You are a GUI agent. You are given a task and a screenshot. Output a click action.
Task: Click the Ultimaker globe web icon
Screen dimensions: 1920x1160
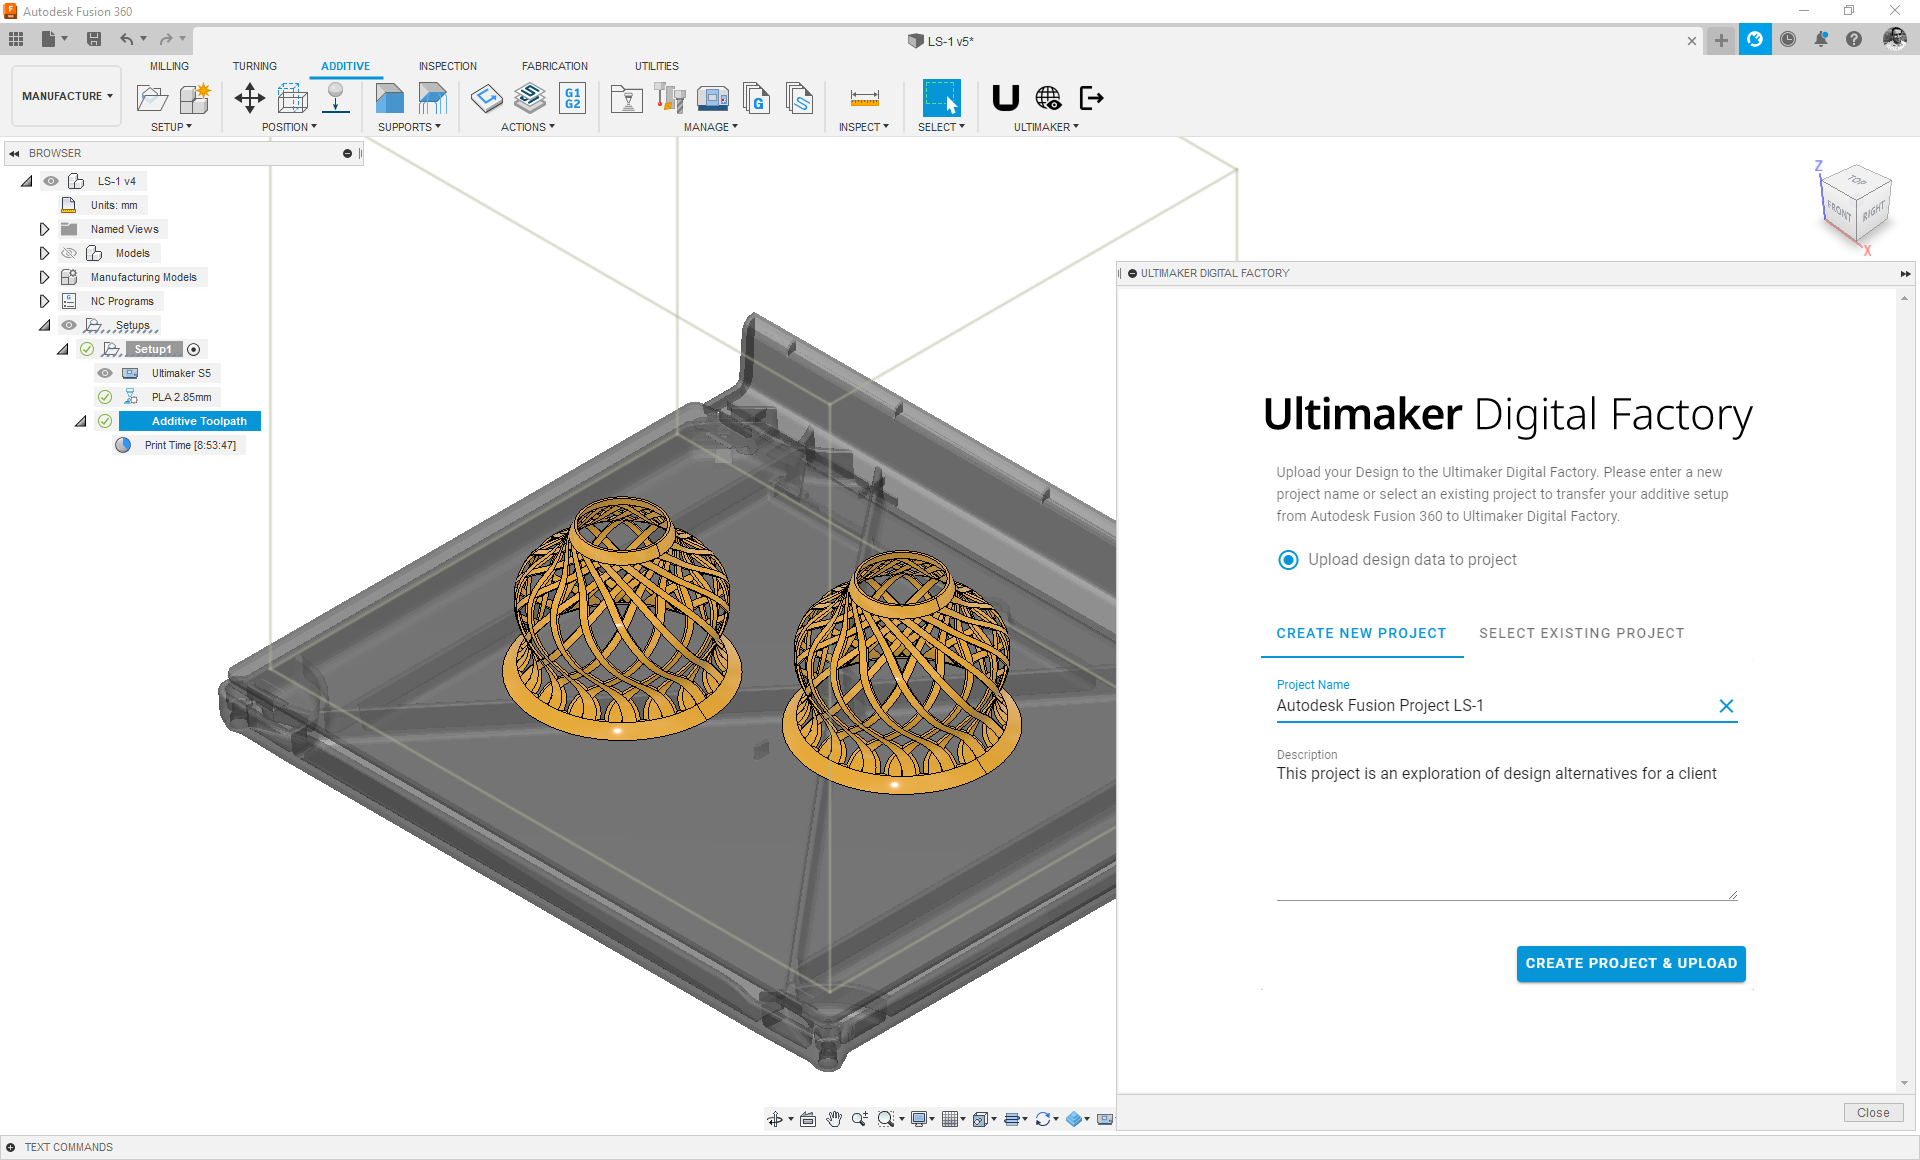1048,98
